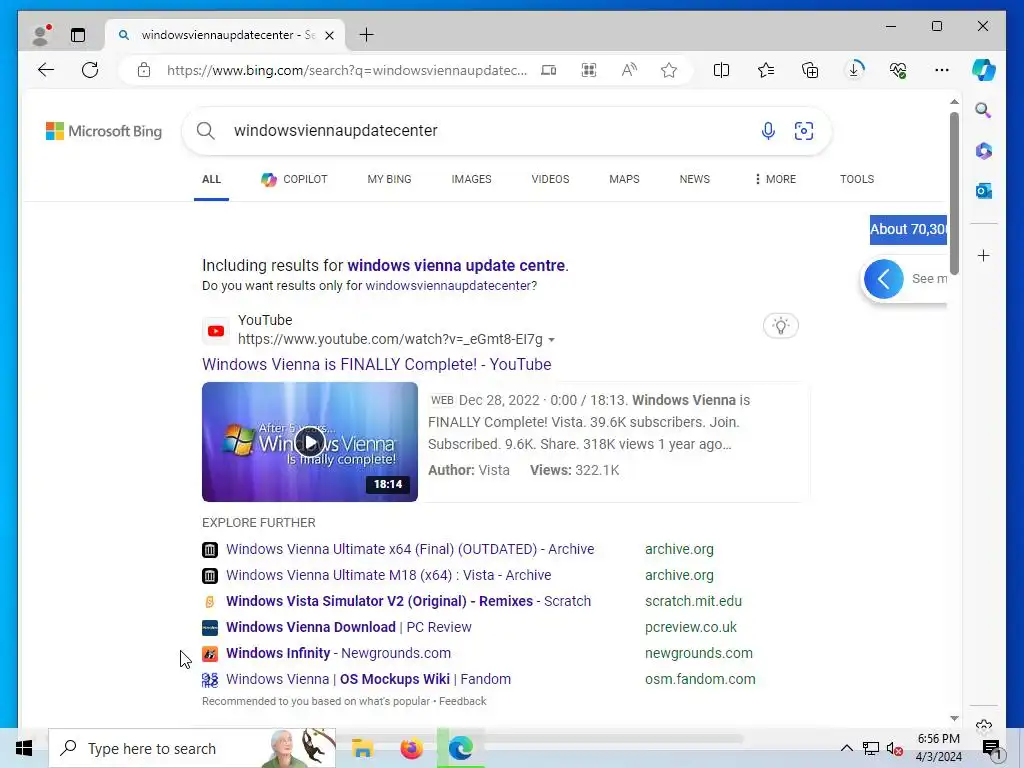Search only for windowsviennaupdatecenter link
1024x768 pixels.
(x=449, y=285)
